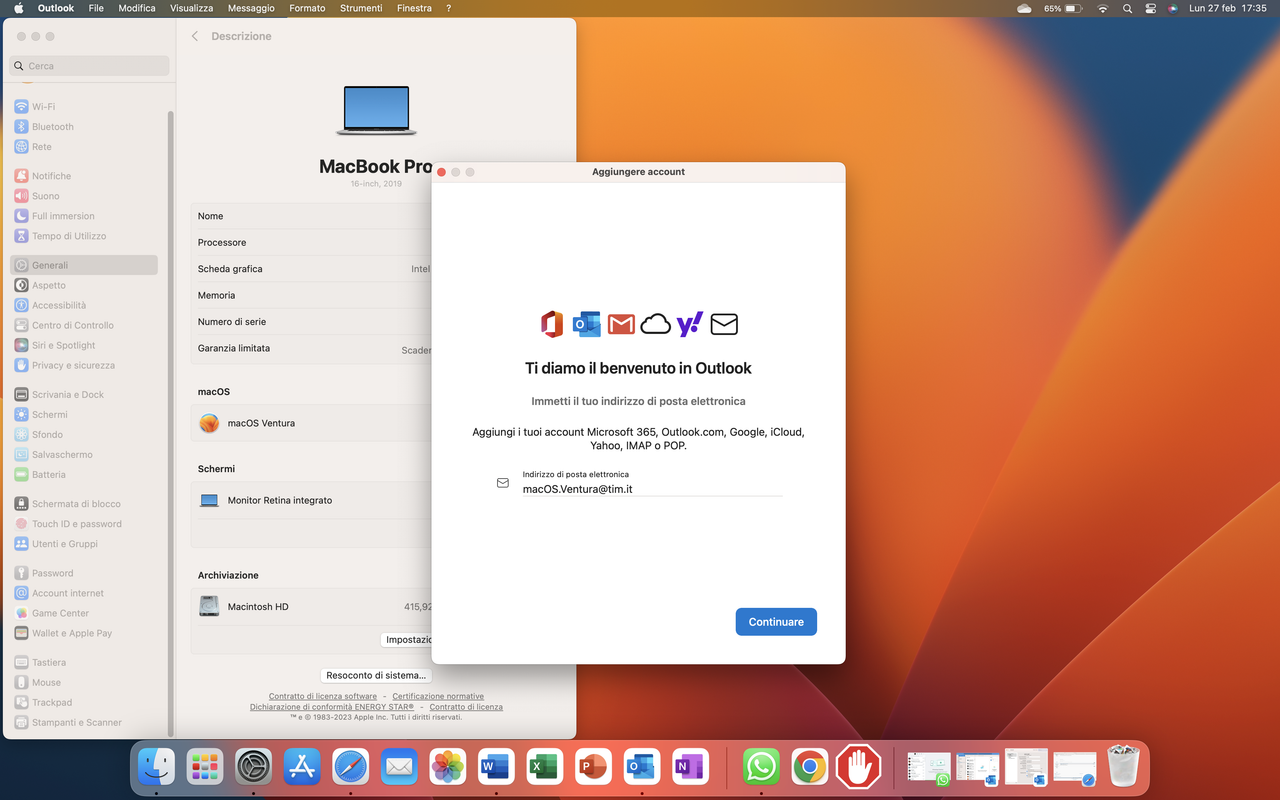Select Generali in the sidebar
Image resolution: width=1280 pixels, height=800 pixels.
coord(85,265)
